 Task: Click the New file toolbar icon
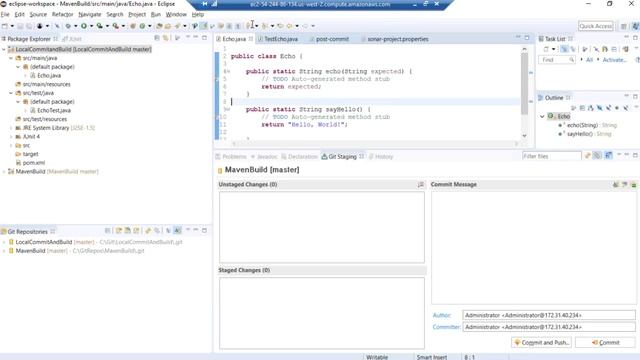(x=4, y=26)
